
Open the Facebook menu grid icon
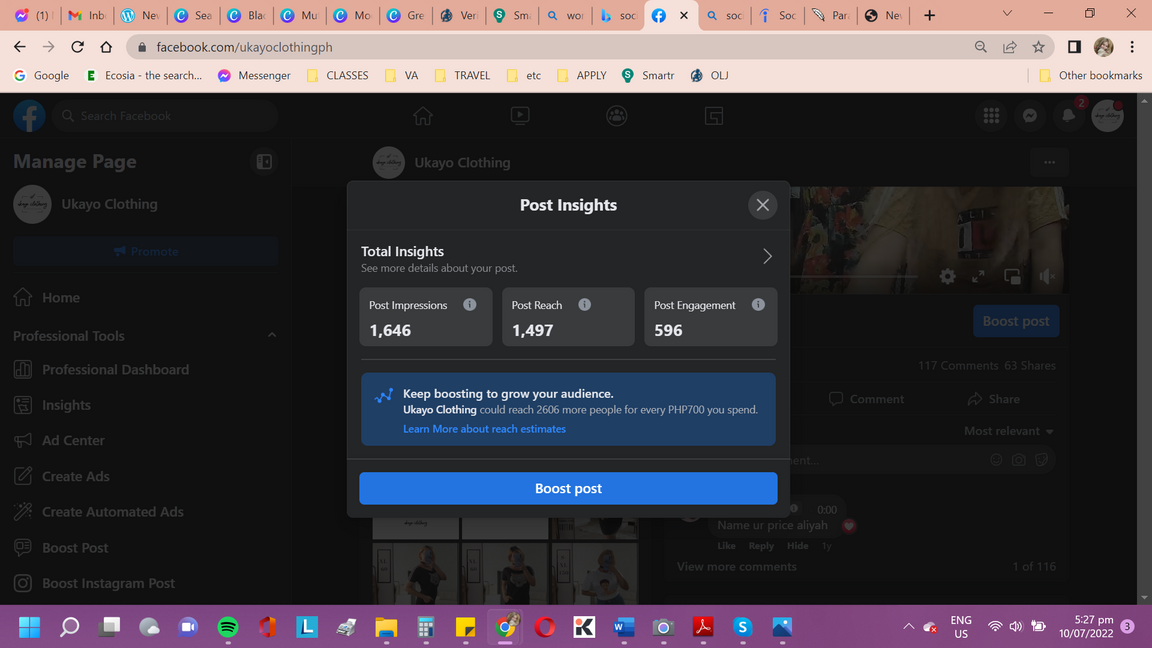[991, 116]
